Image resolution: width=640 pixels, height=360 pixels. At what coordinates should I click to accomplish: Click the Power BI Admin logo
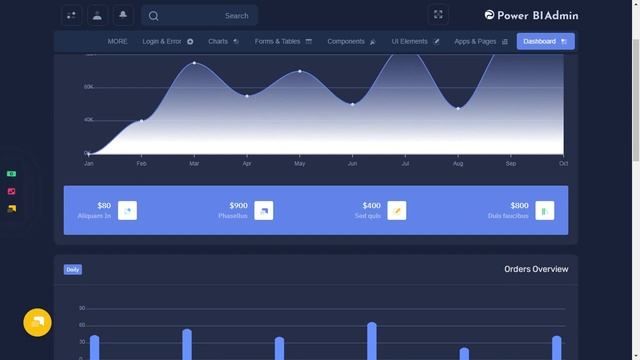click(531, 16)
